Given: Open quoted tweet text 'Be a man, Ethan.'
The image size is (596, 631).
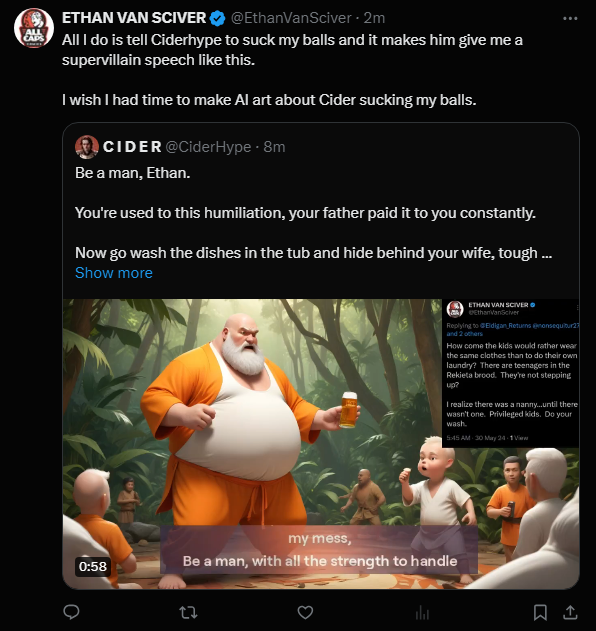Looking at the screenshot, I should click(132, 173).
